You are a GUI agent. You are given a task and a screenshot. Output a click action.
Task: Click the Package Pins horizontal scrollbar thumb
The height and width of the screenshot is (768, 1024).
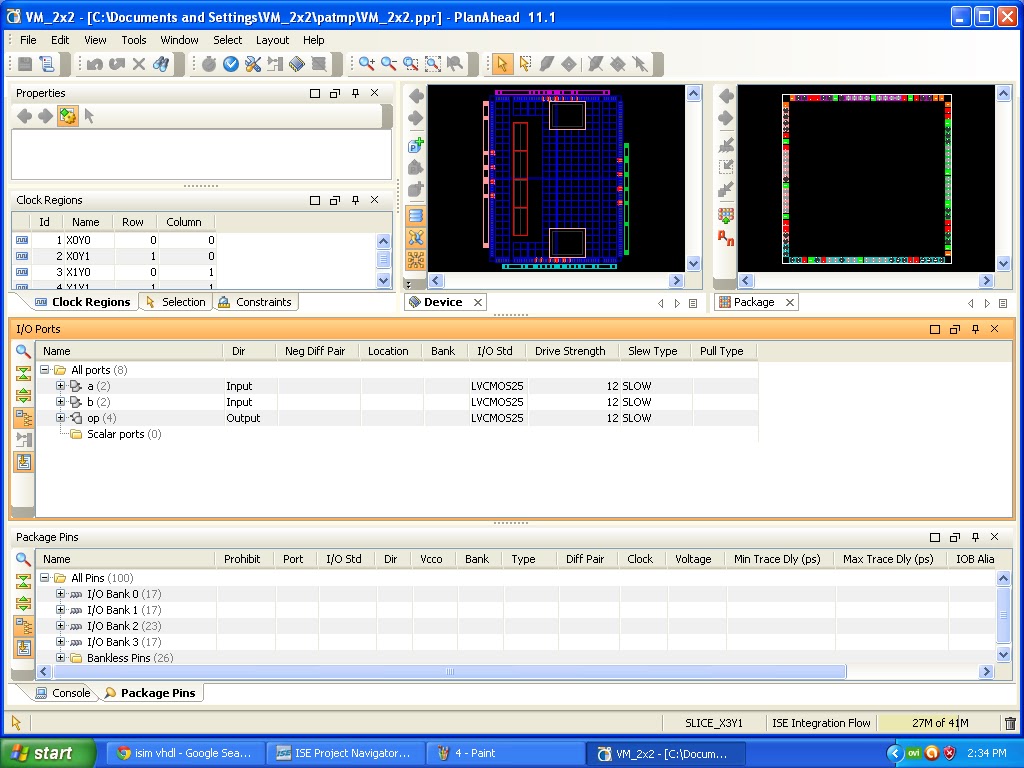point(449,671)
